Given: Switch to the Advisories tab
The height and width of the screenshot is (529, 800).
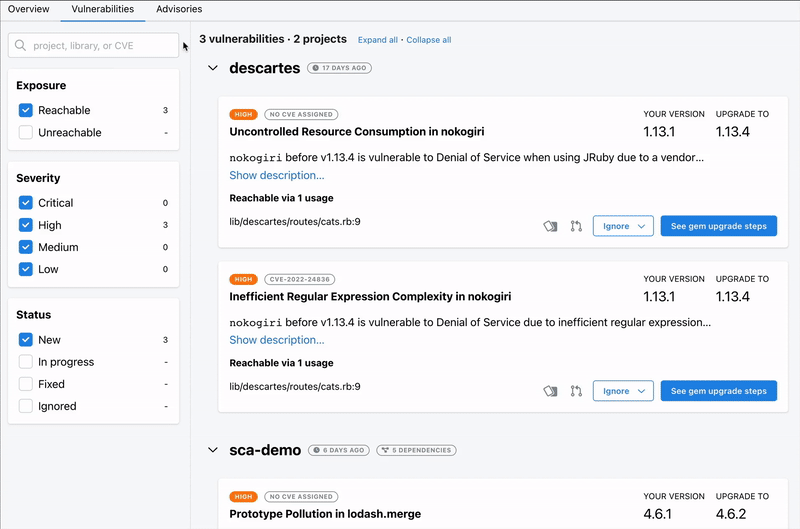Looking at the screenshot, I should coord(179,9).
